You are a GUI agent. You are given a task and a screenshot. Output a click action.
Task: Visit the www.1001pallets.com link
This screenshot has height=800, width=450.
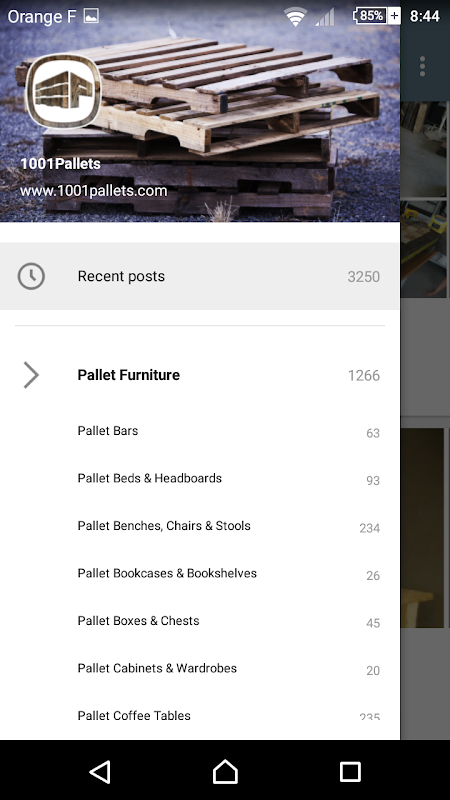tap(93, 191)
